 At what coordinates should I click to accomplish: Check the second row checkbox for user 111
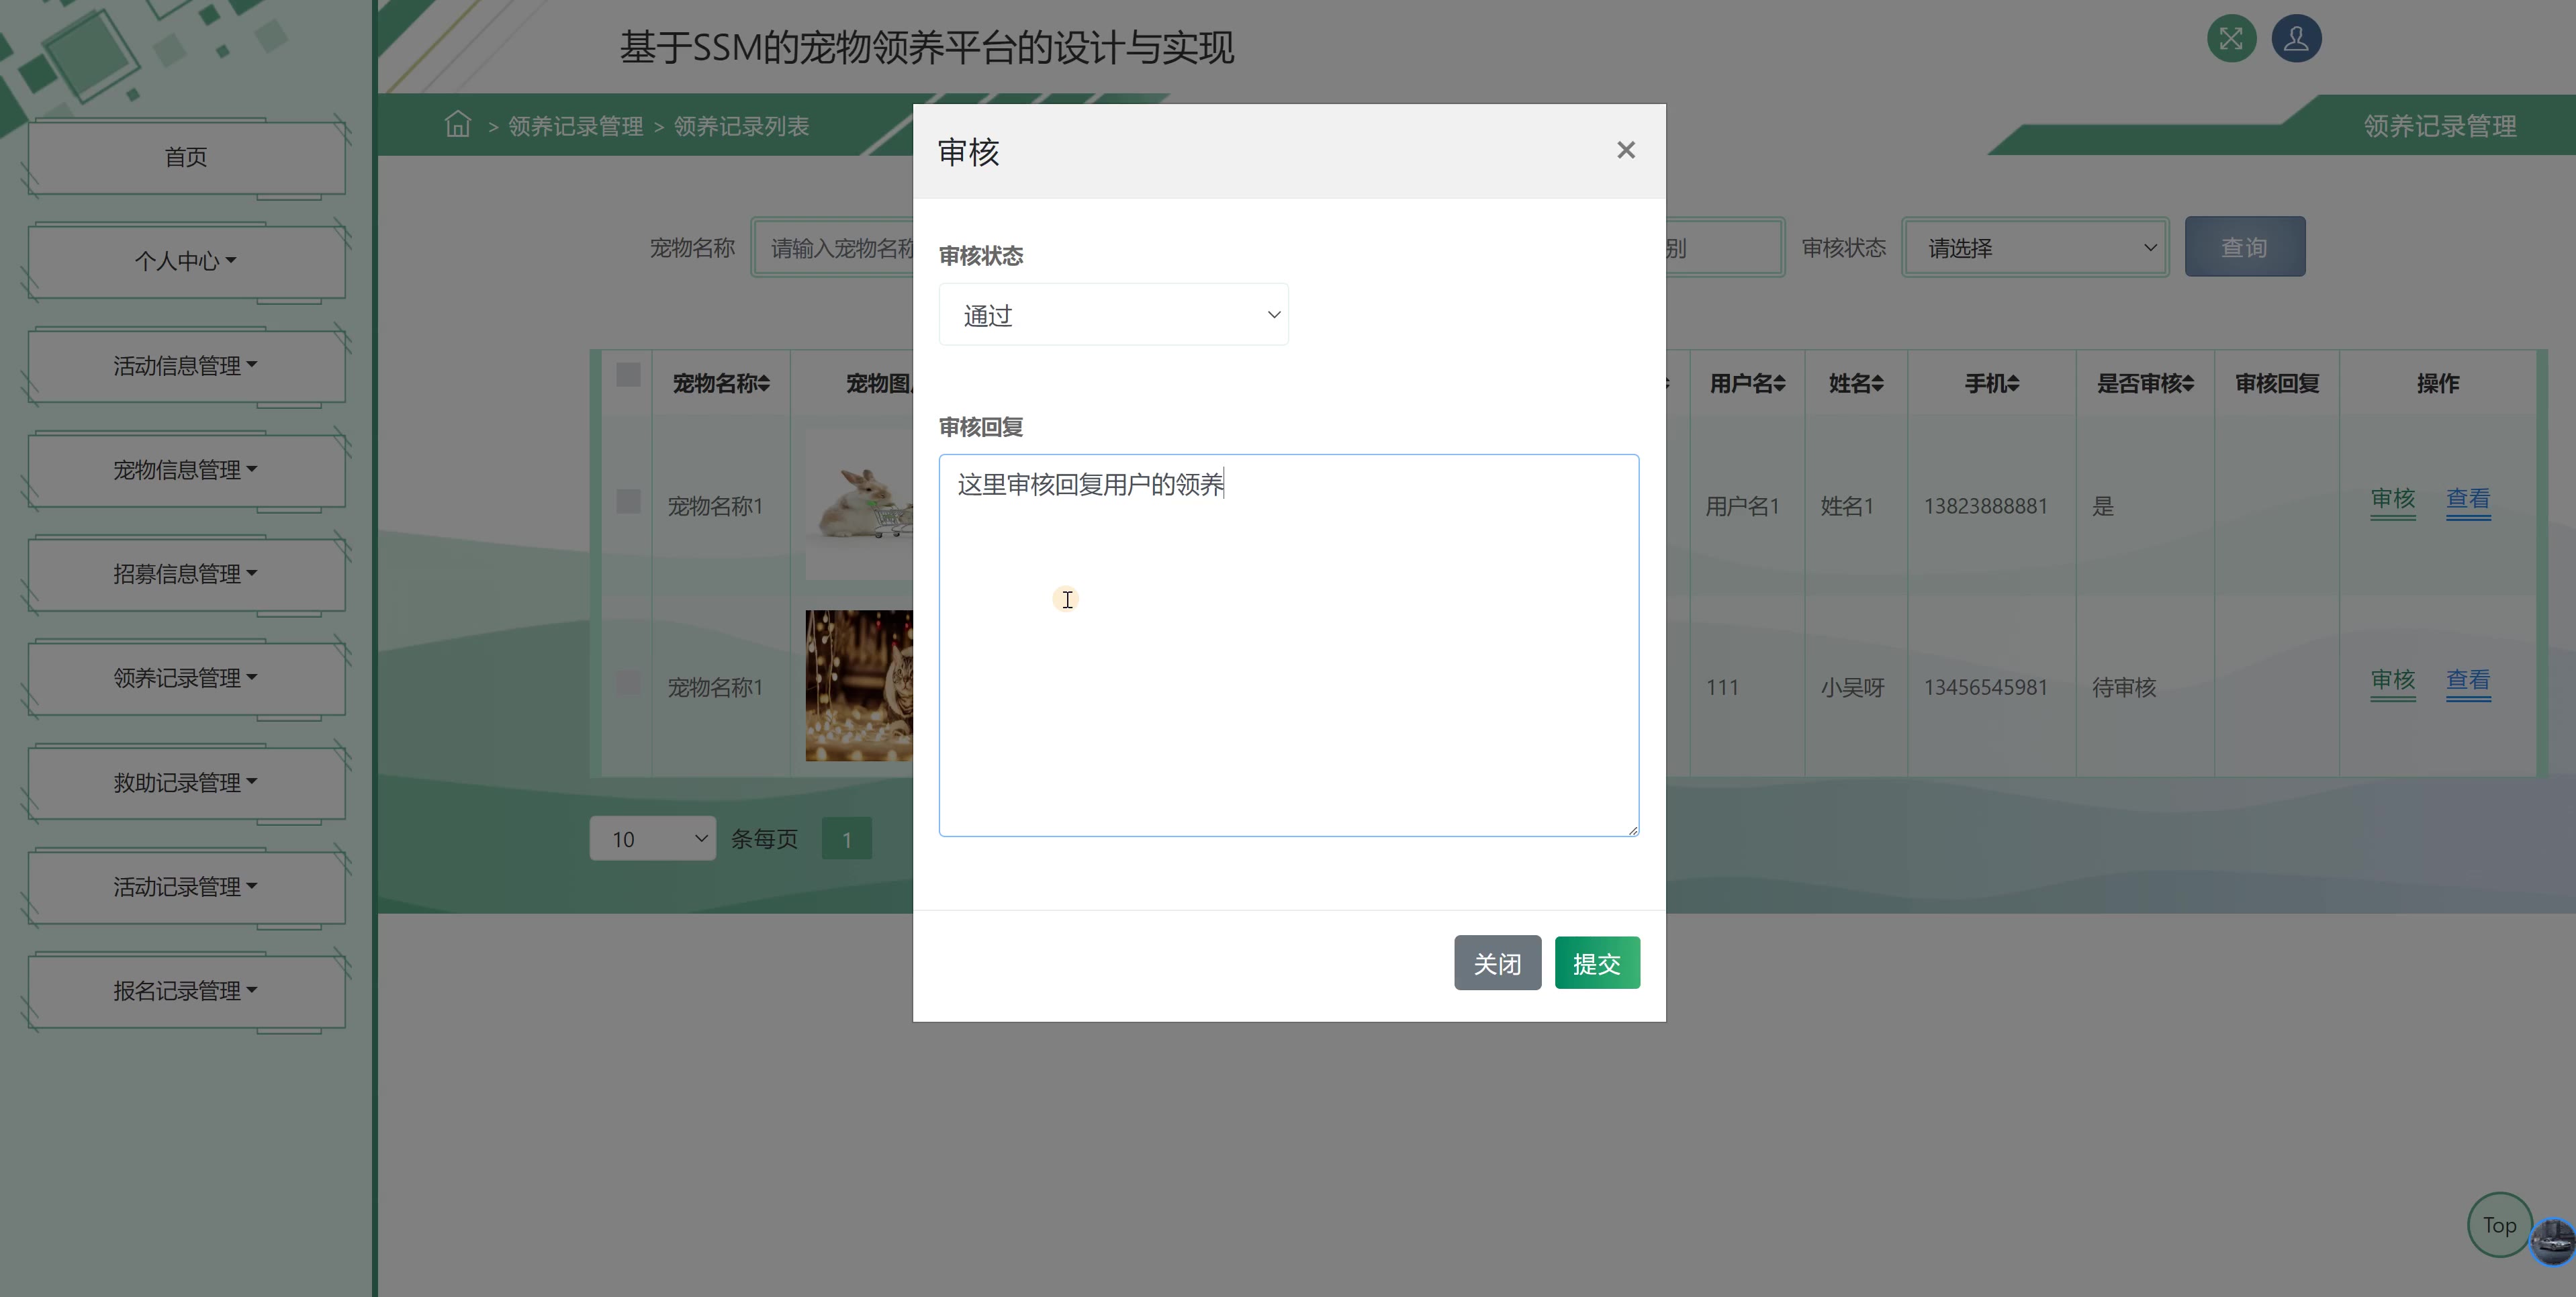628,682
